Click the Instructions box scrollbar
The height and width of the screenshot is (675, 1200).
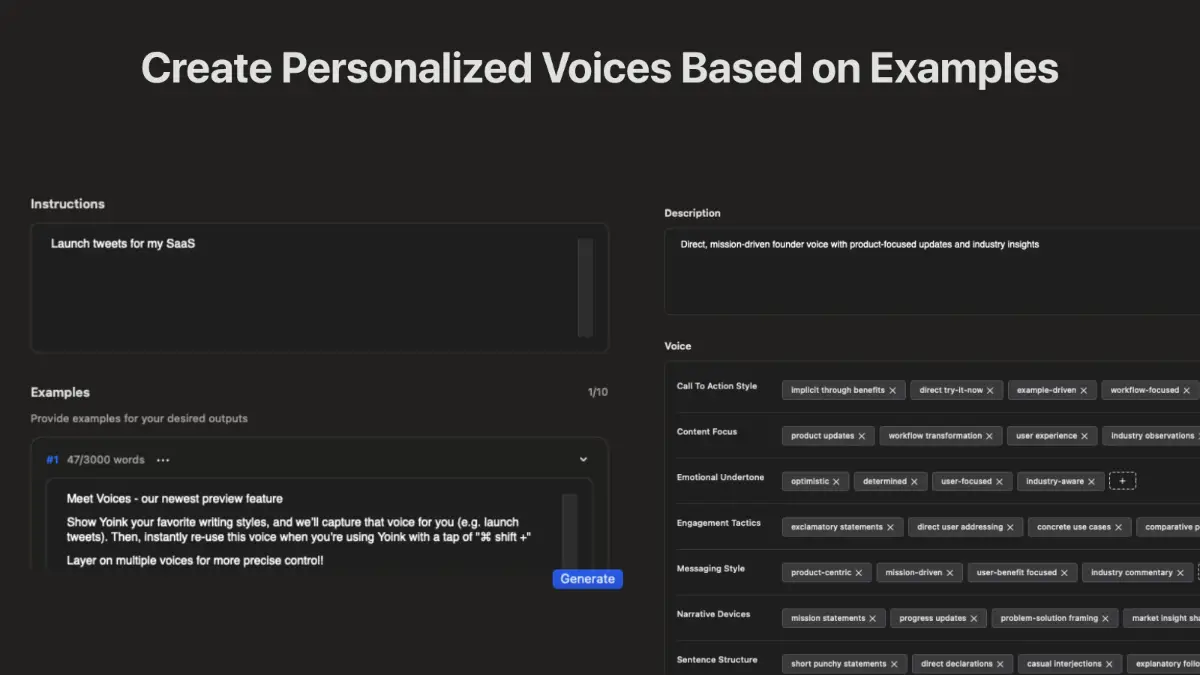click(x=585, y=287)
